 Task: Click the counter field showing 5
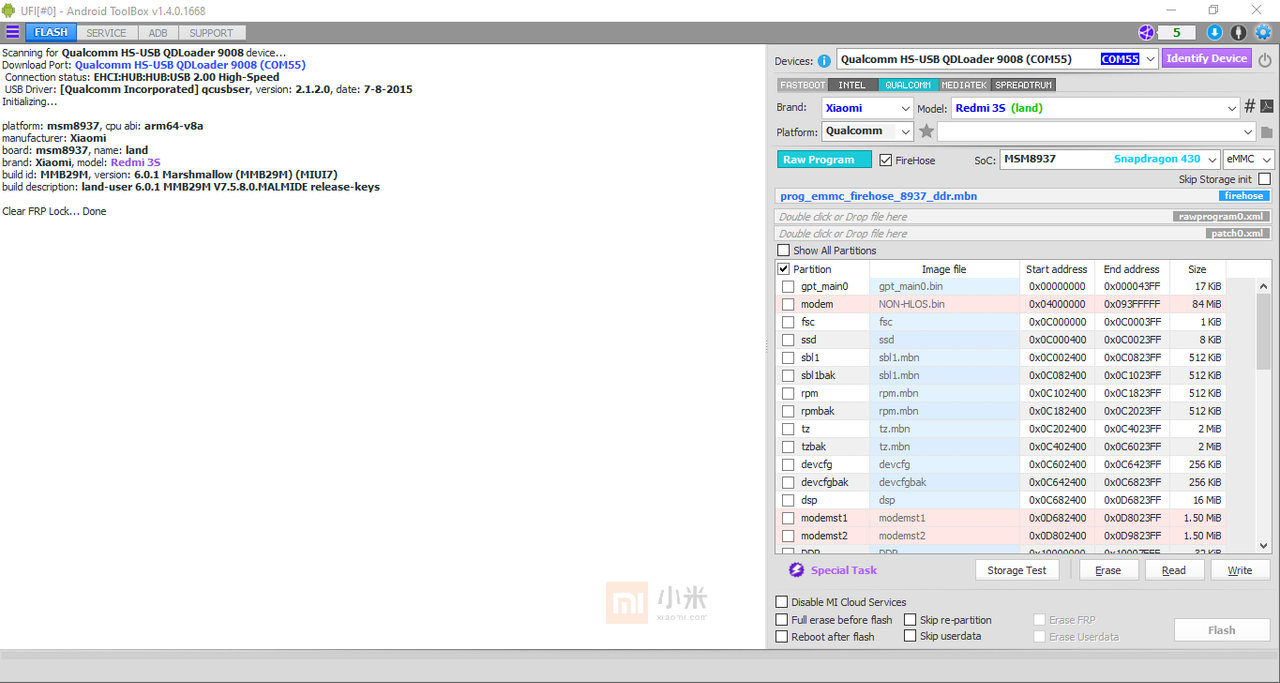click(x=1178, y=33)
